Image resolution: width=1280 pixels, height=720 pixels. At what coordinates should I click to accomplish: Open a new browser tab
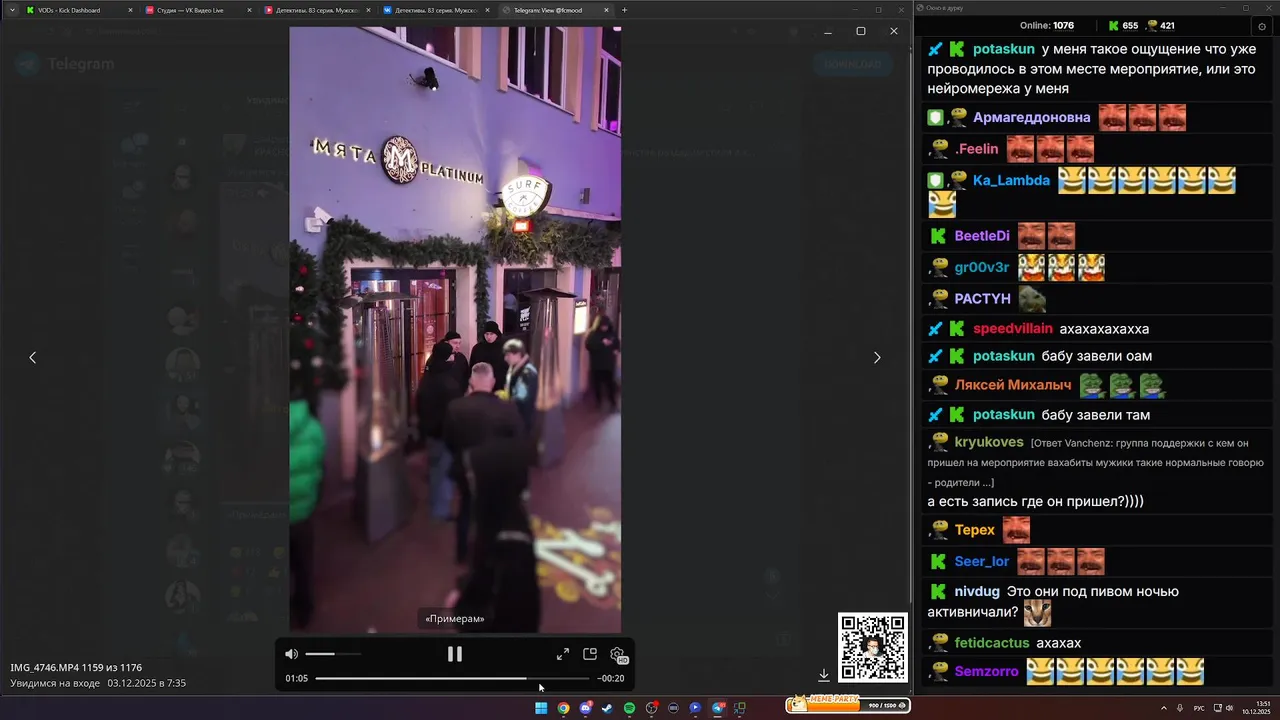(625, 10)
